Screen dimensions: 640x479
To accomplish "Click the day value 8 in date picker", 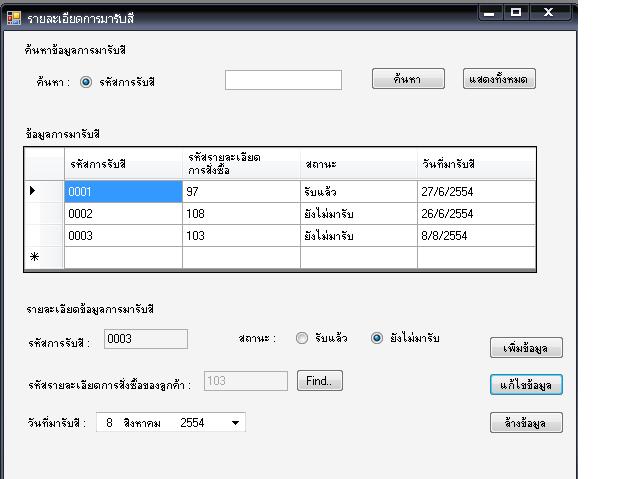I will 109,423.
